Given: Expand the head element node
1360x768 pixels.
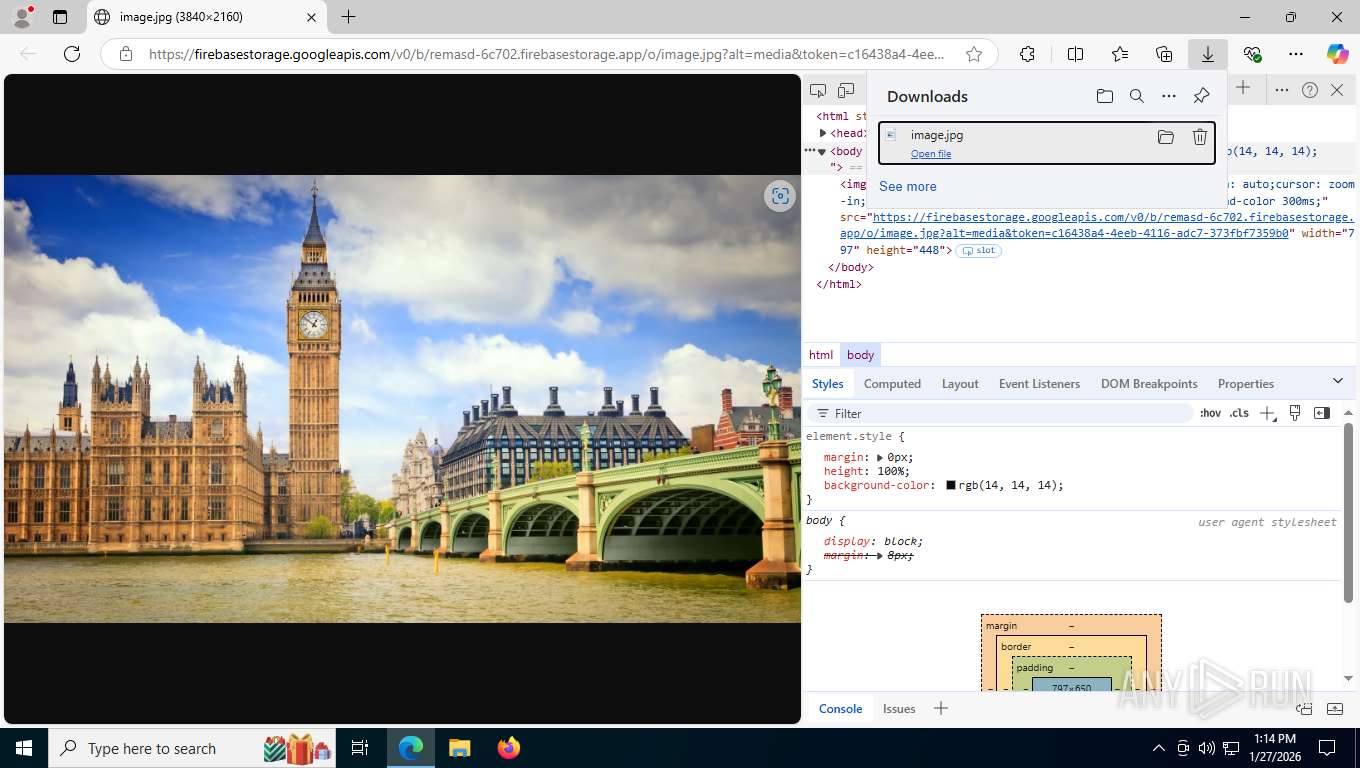Looking at the screenshot, I should (823, 133).
